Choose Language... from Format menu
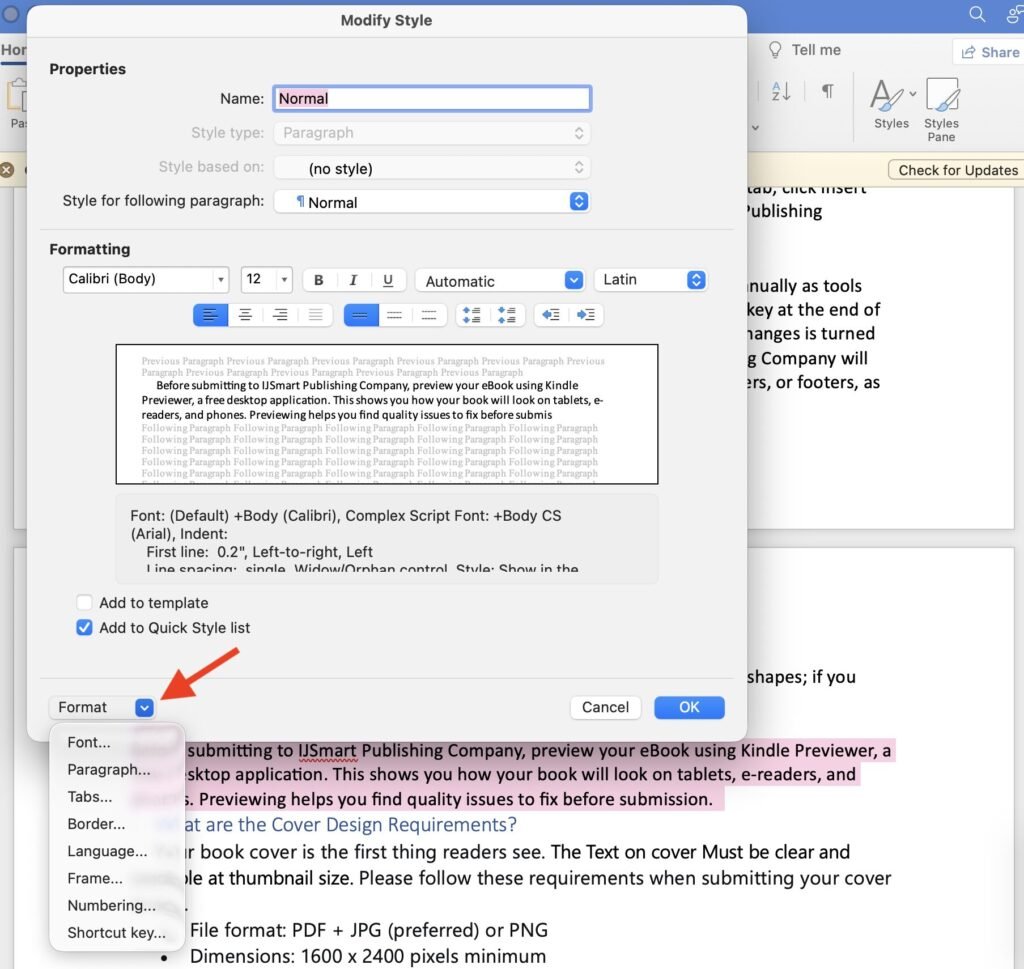 [107, 851]
